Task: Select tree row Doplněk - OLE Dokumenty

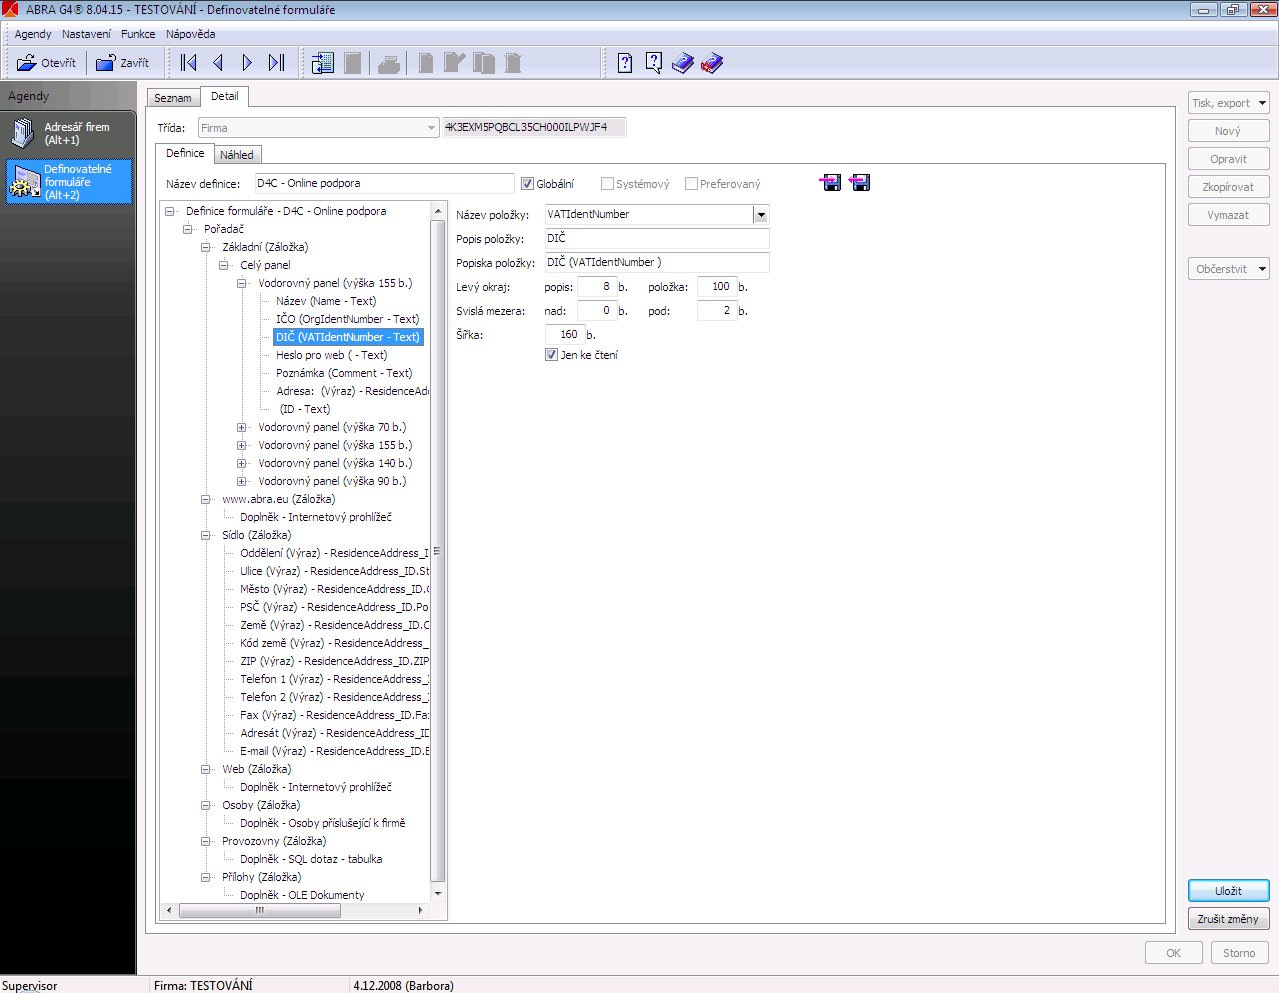Action: 302,895
